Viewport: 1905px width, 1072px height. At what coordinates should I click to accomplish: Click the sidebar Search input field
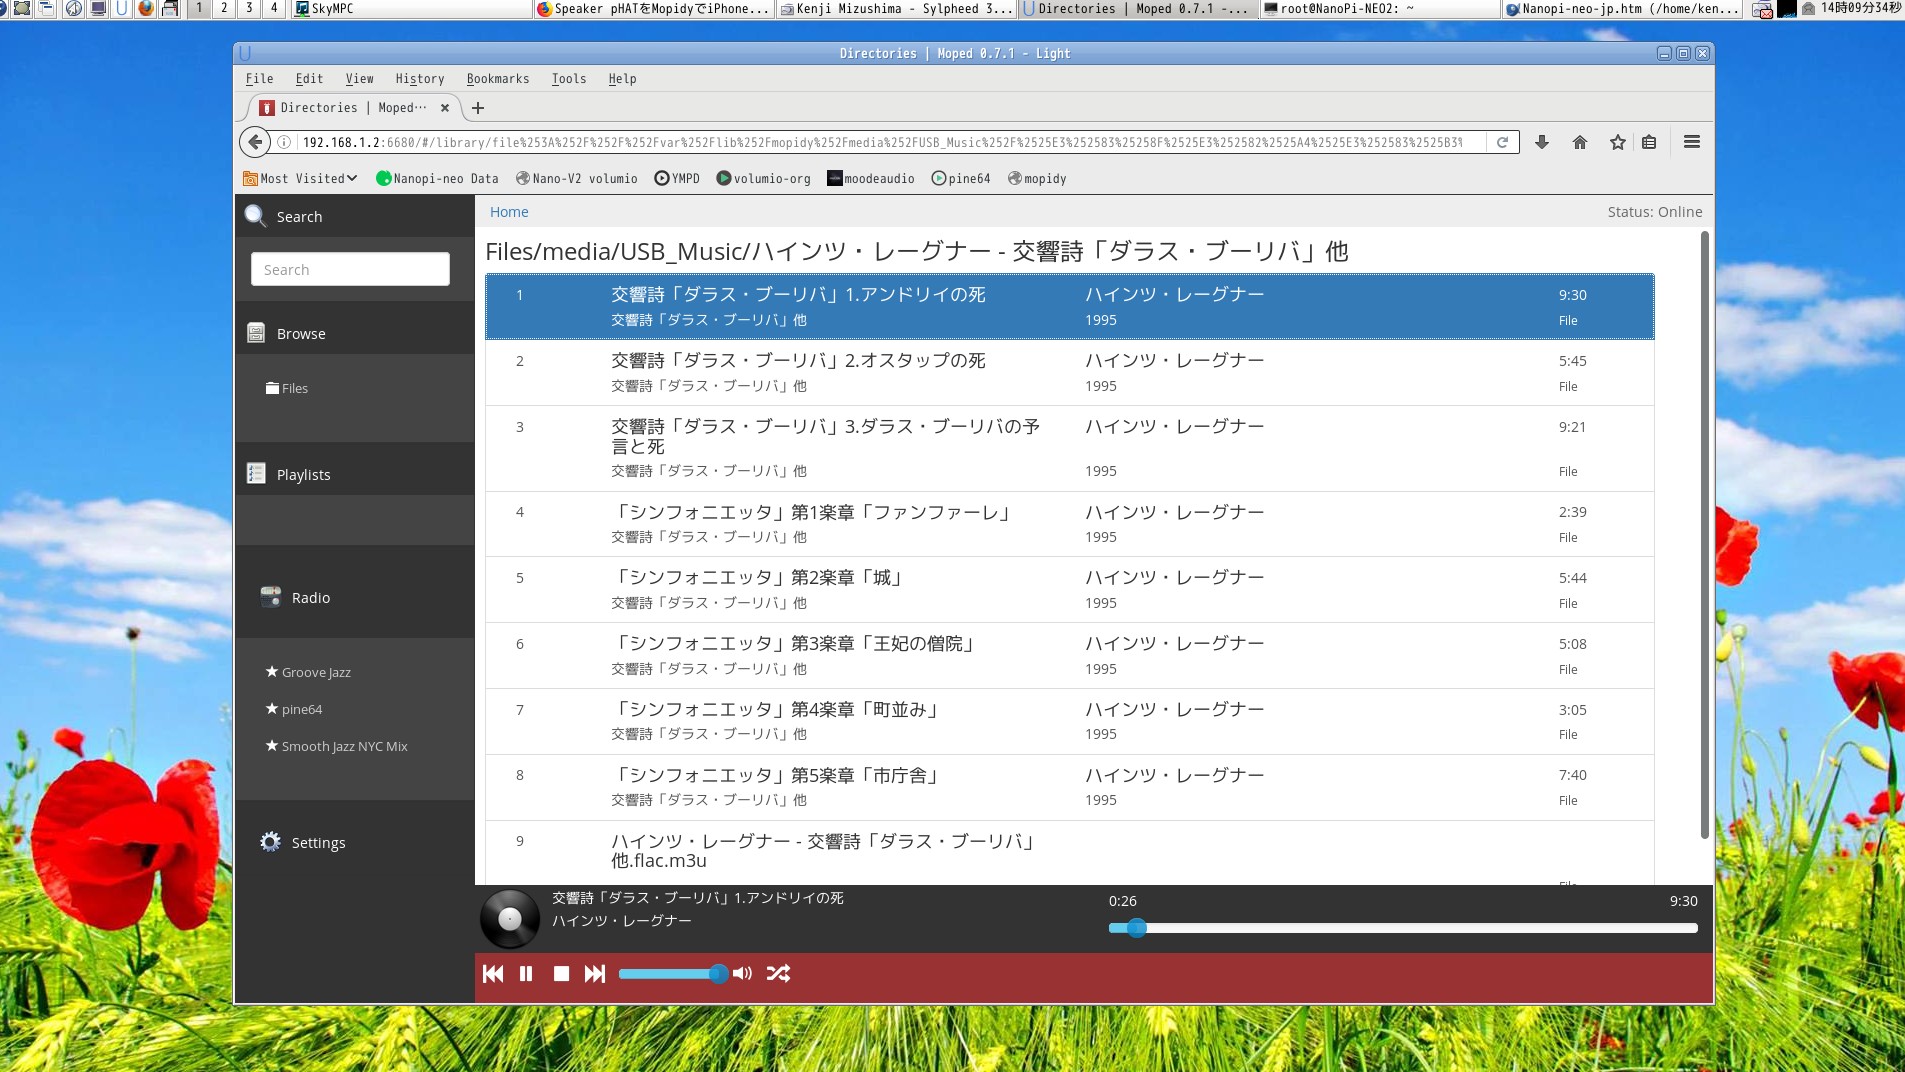(x=350, y=270)
